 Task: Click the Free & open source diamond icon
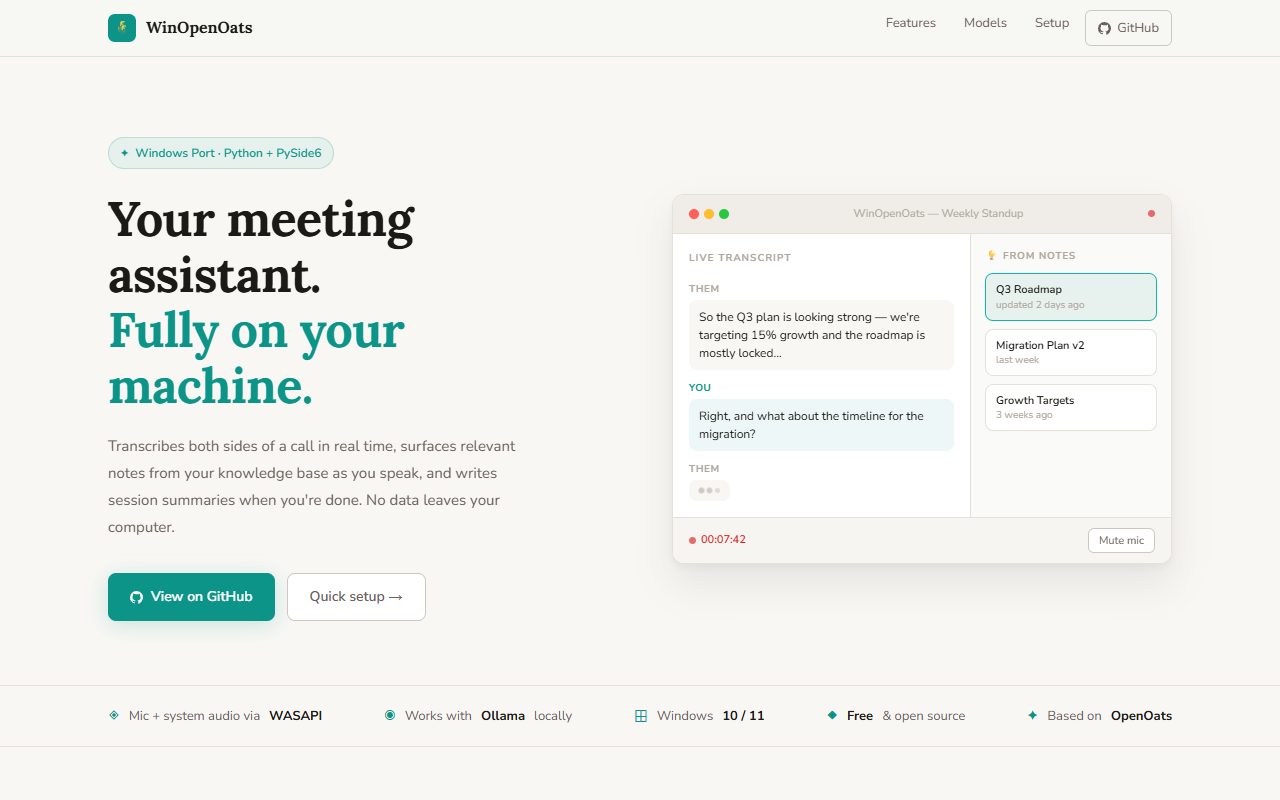pos(832,716)
